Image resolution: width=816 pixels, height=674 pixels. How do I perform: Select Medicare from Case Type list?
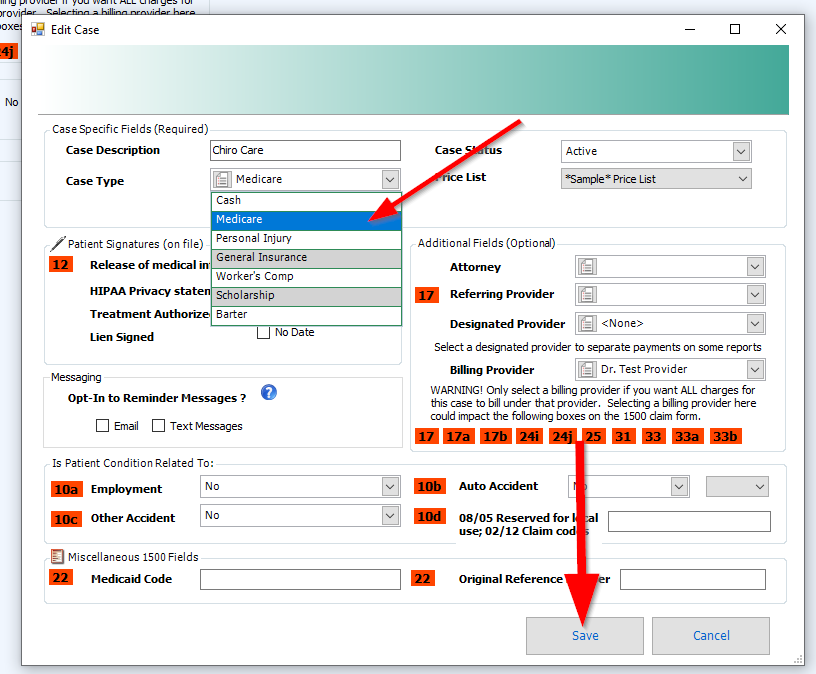(307, 220)
